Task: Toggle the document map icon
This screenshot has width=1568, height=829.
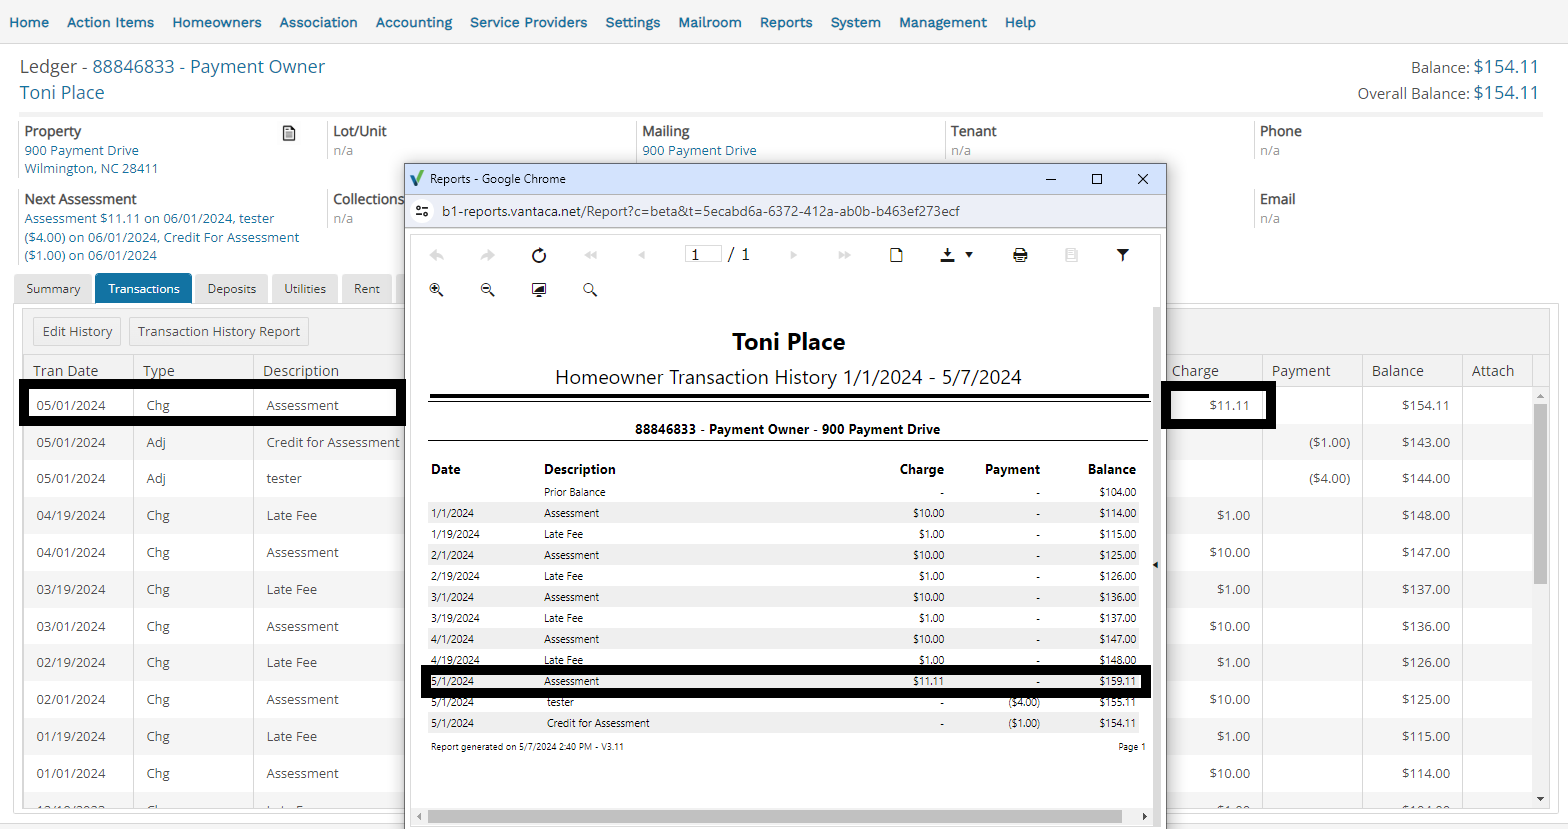Action: 1071,255
